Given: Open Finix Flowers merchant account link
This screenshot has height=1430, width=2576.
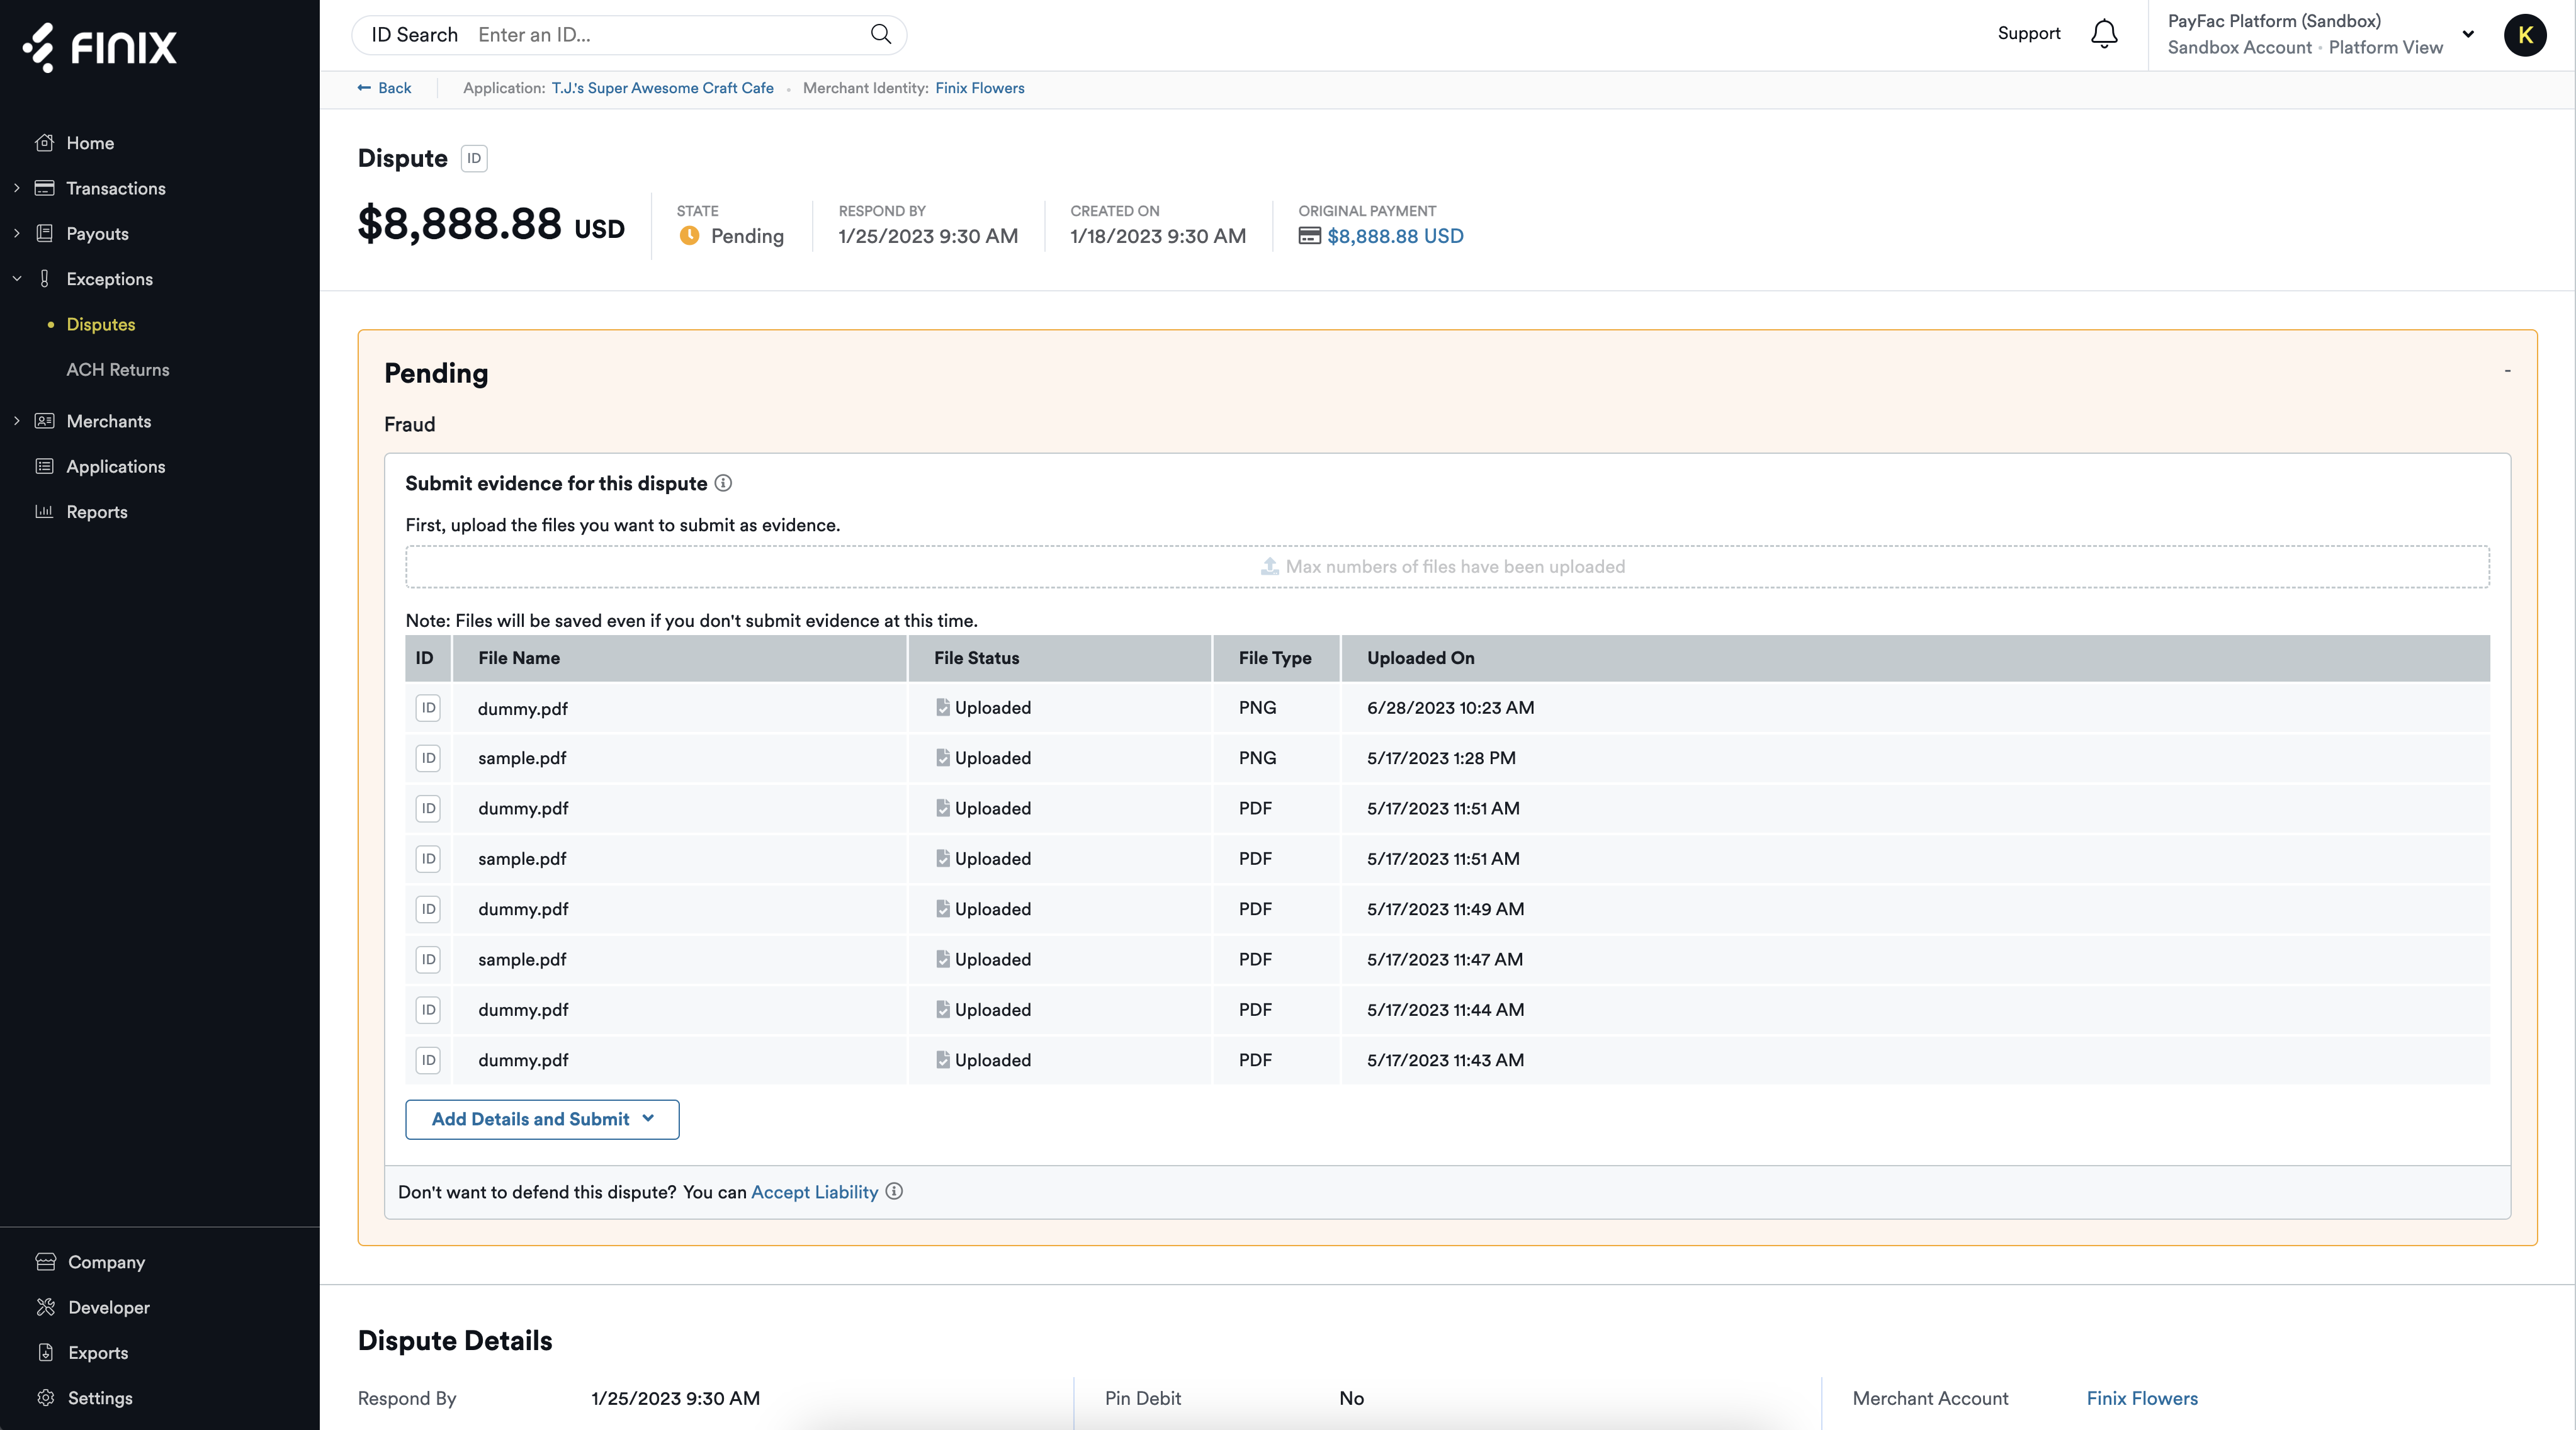Looking at the screenshot, I should (2142, 1398).
